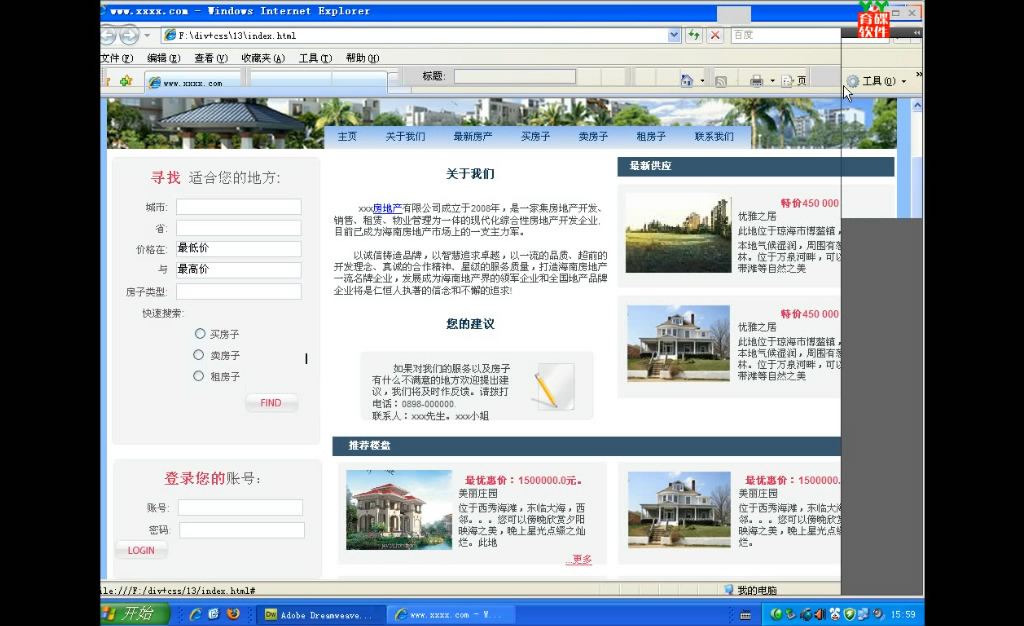Open the 关于我们 navigation link

tap(405, 136)
